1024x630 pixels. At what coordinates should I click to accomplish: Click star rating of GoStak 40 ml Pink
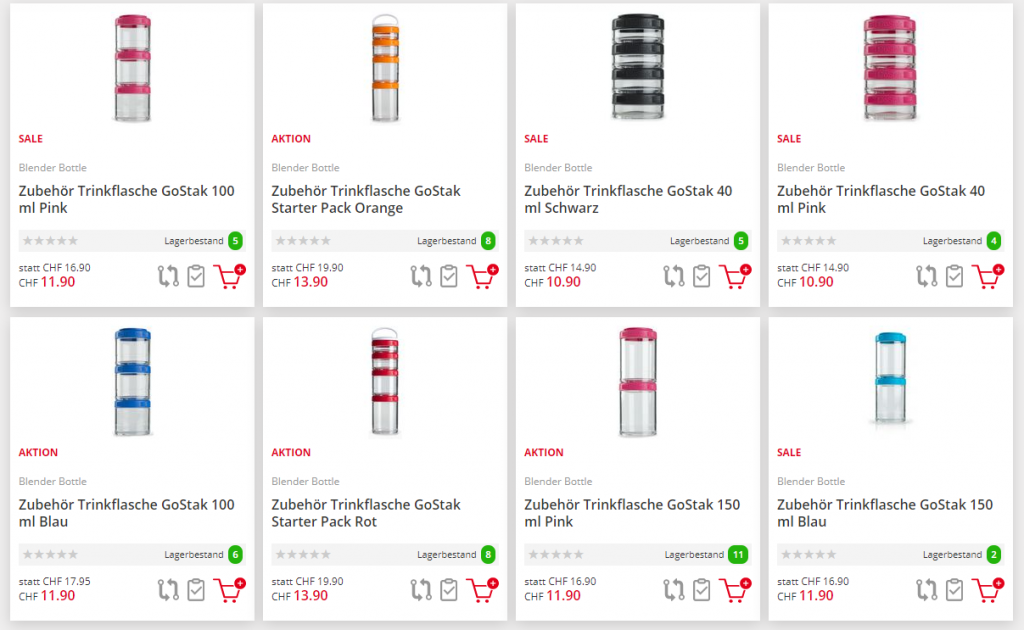(x=807, y=241)
